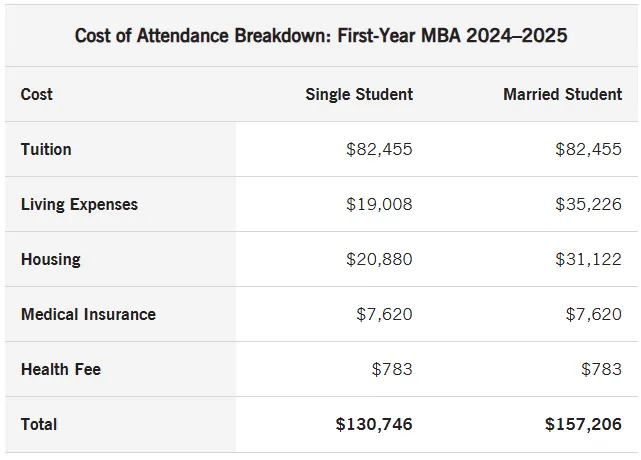Select married student living expenses $35,226

pyautogui.click(x=588, y=204)
